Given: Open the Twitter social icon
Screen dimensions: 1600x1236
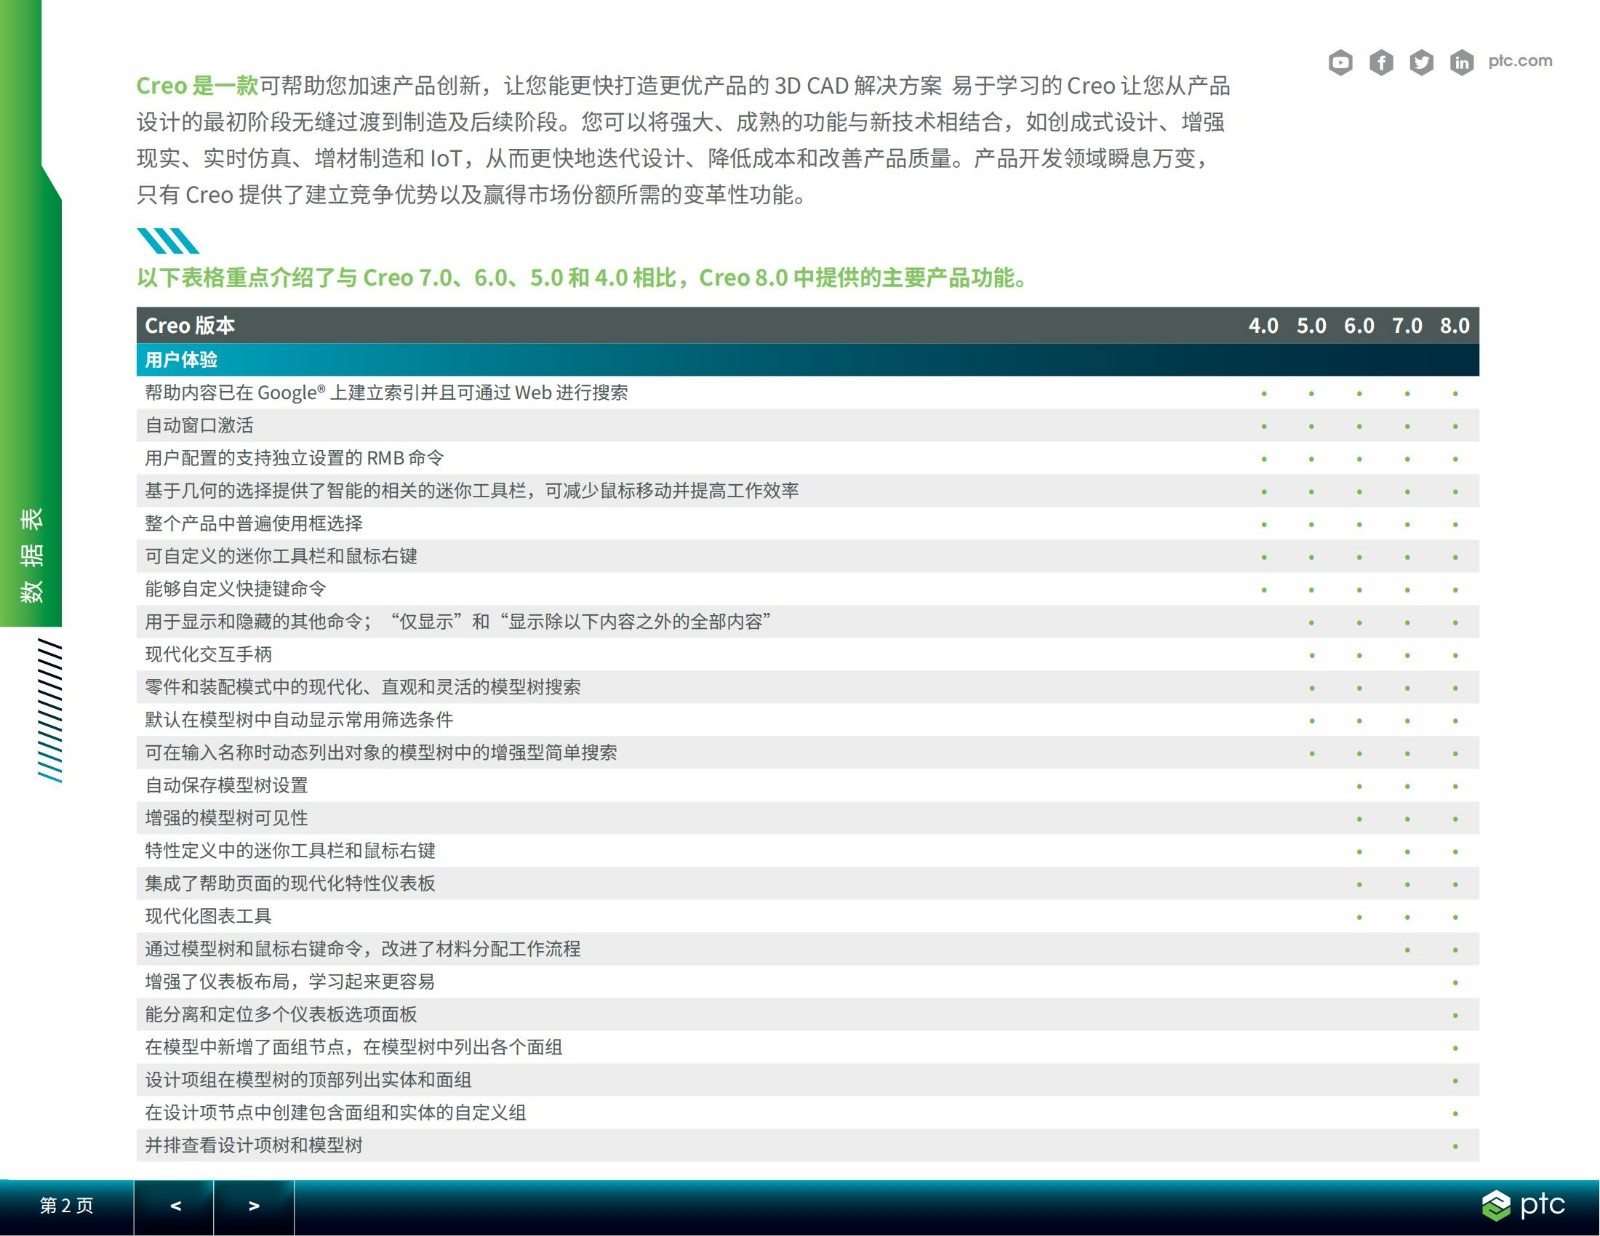Looking at the screenshot, I should (1421, 63).
